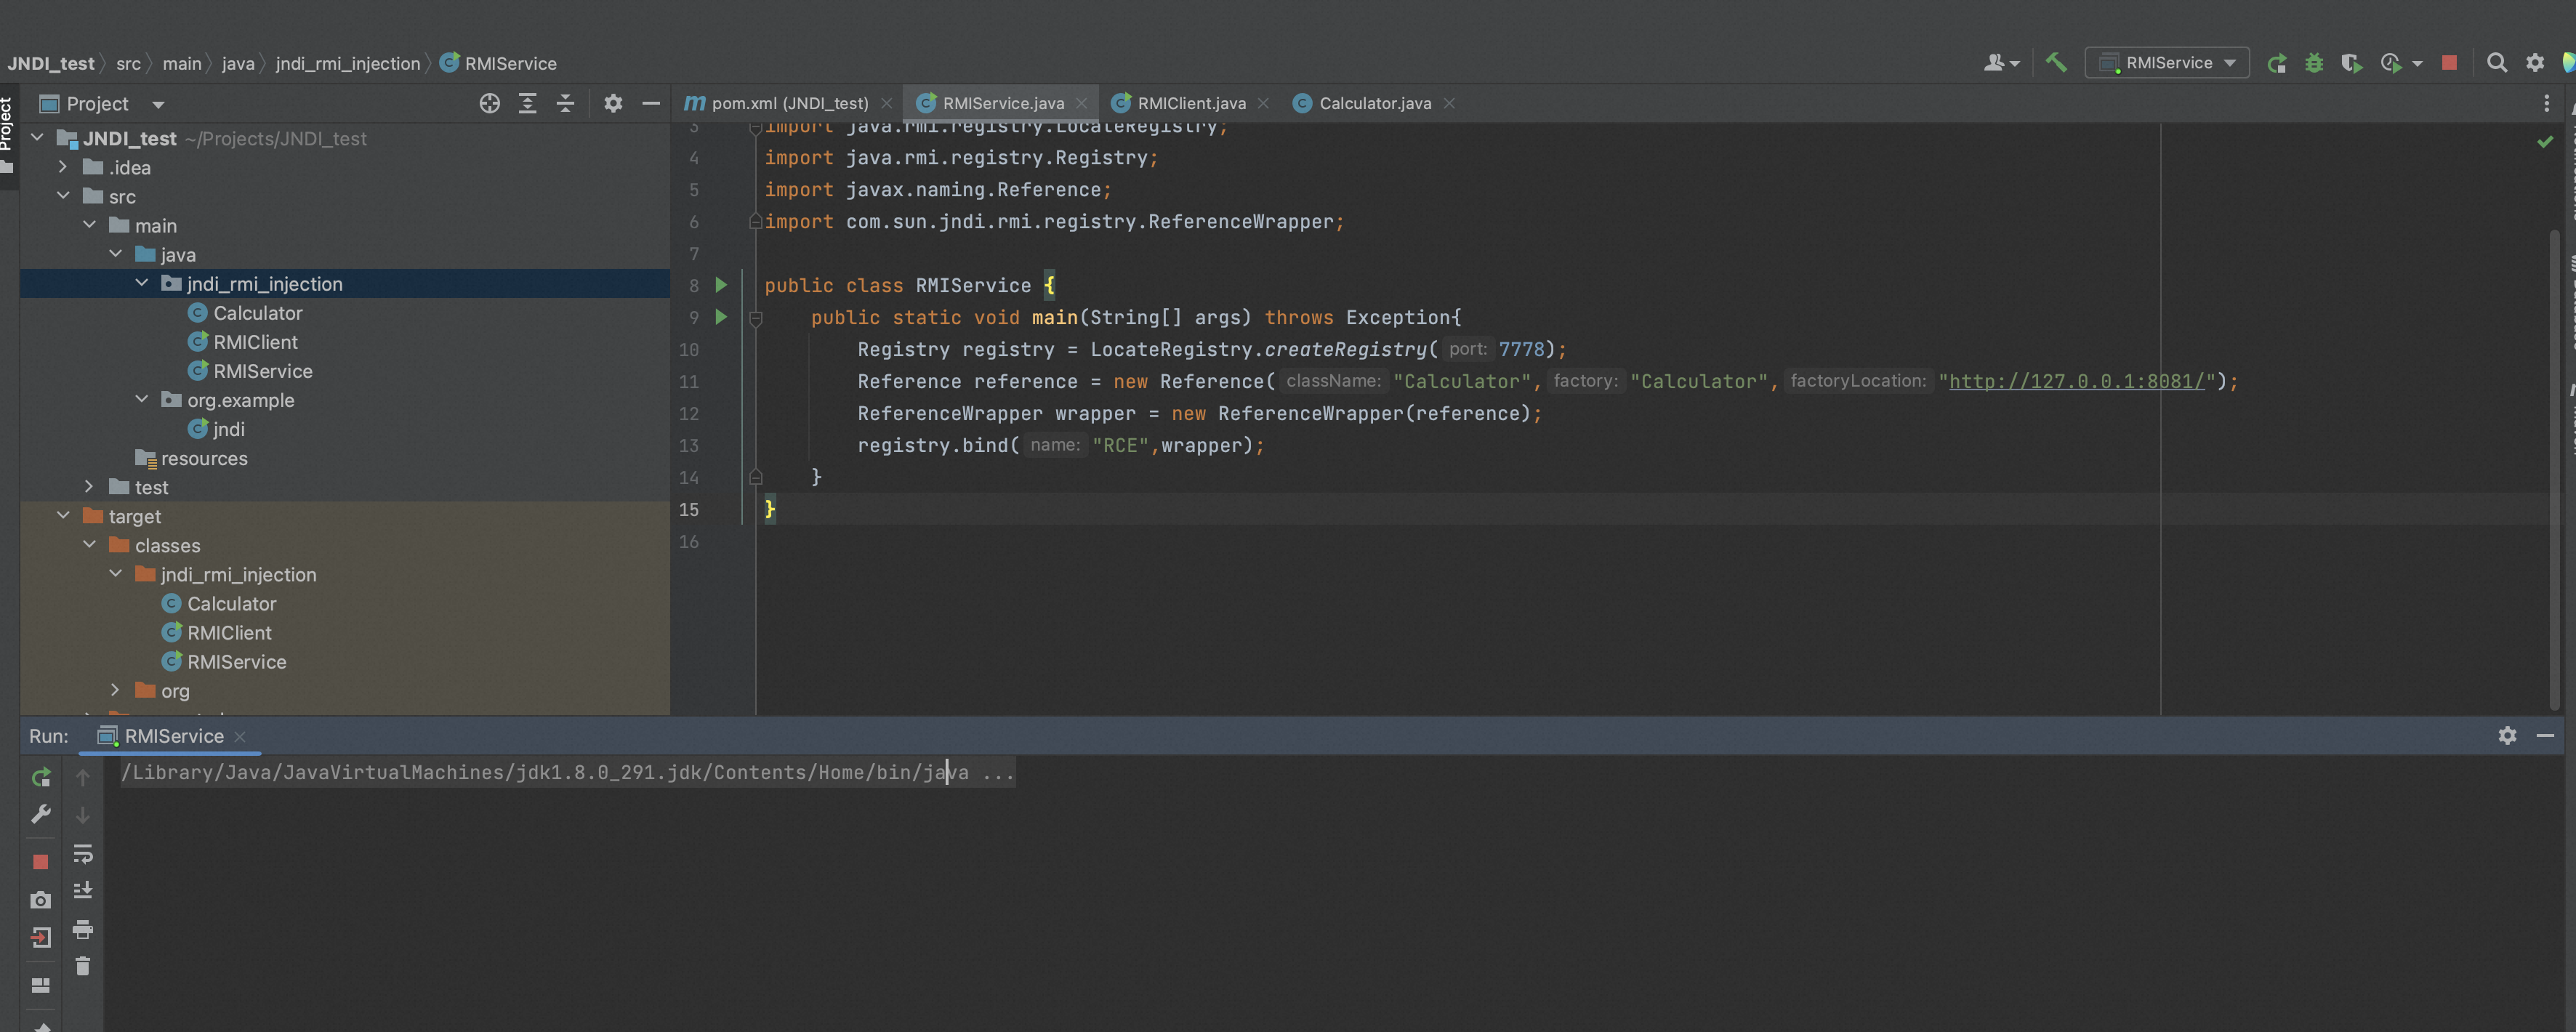
Task: Click the green inspection checkmark
Action: point(2545,142)
